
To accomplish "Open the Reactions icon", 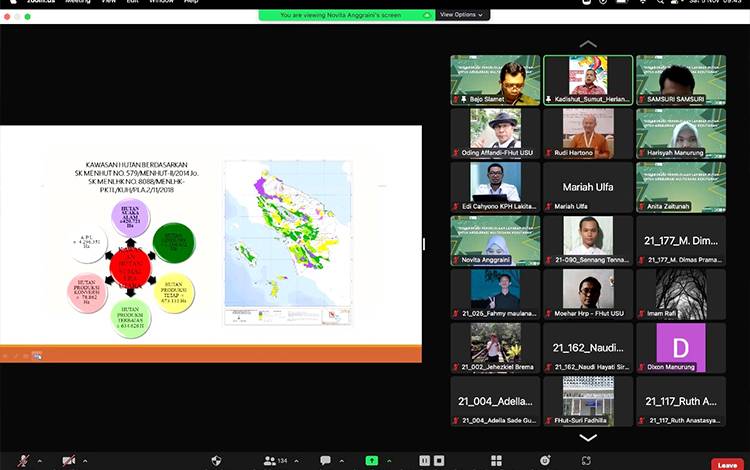I will point(545,460).
